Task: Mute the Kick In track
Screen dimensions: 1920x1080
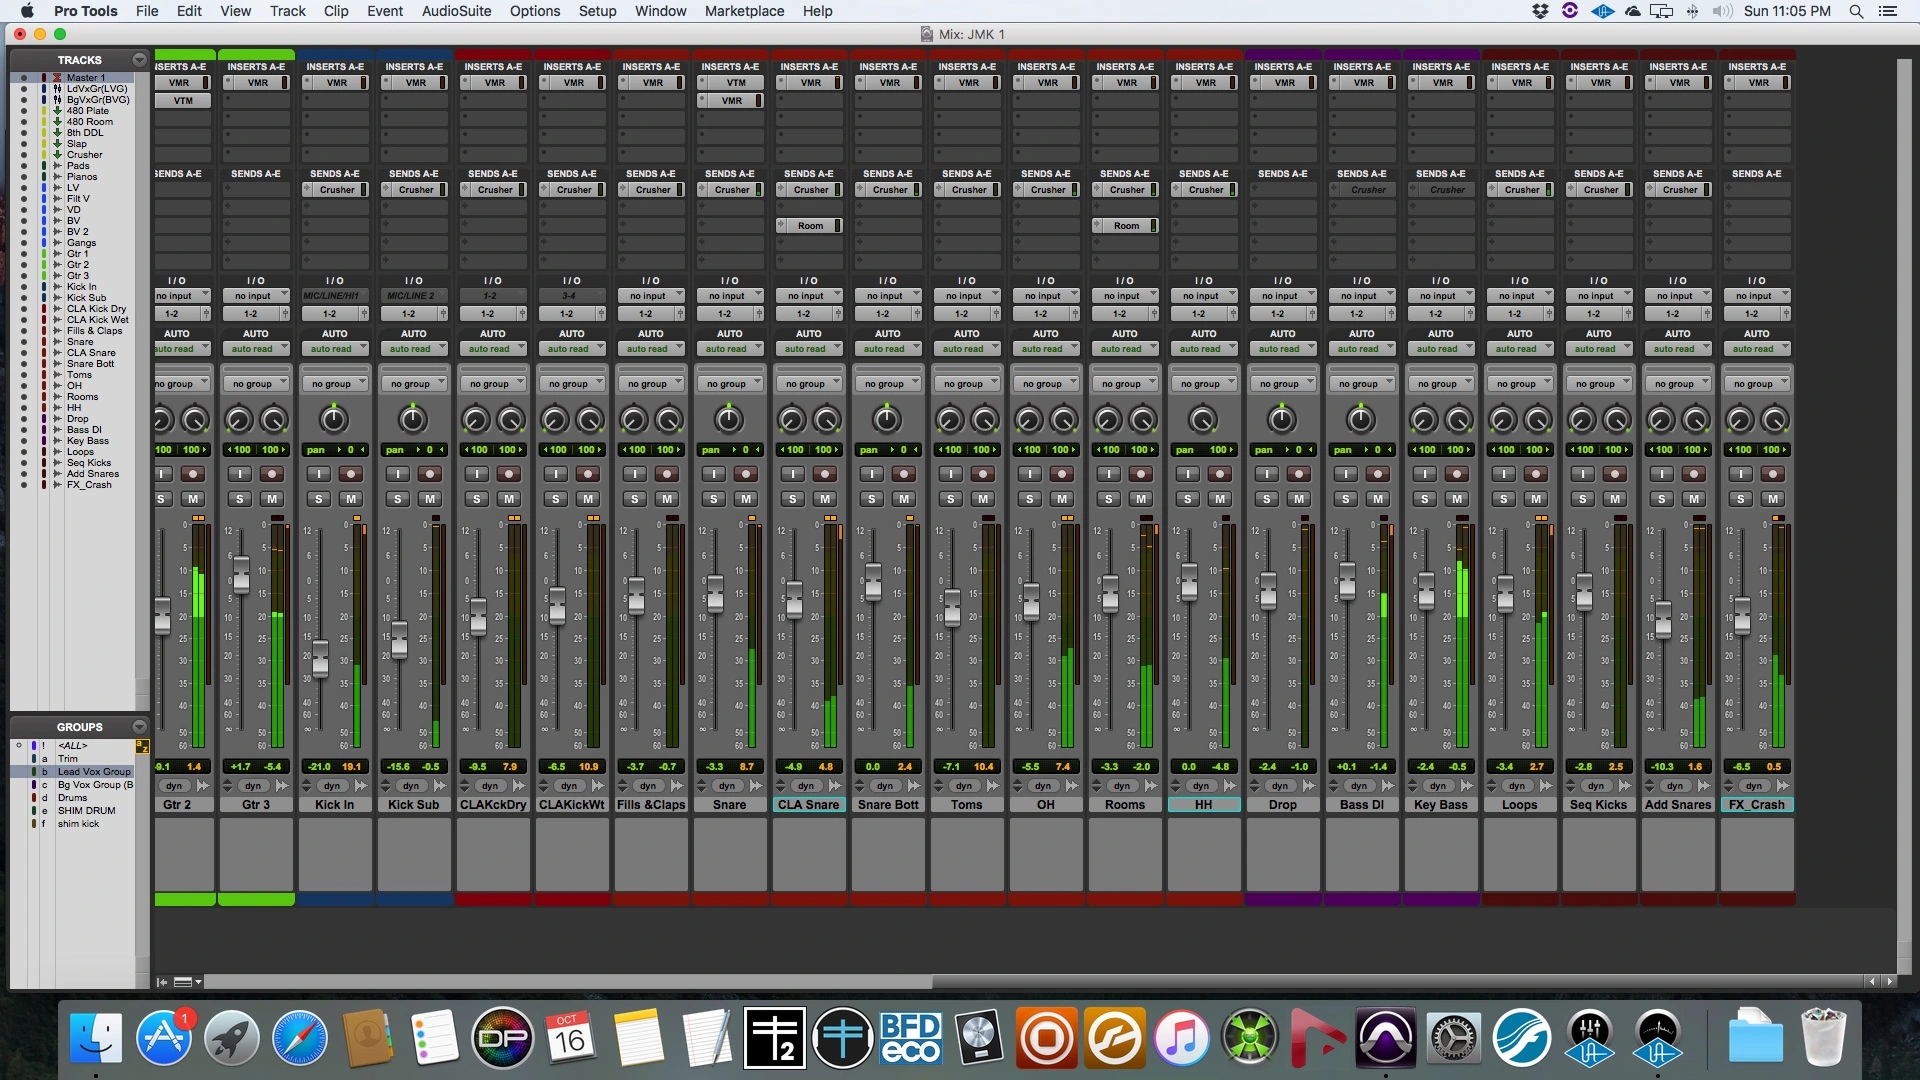Action: [x=351, y=499]
